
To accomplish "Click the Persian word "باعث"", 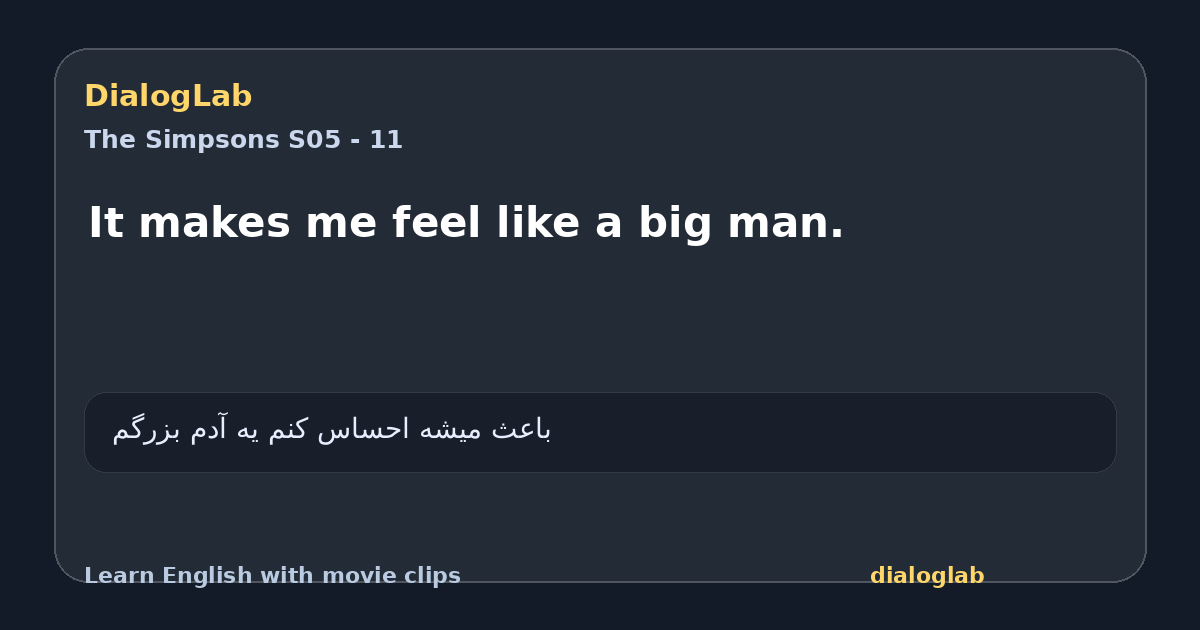I will (522, 430).
